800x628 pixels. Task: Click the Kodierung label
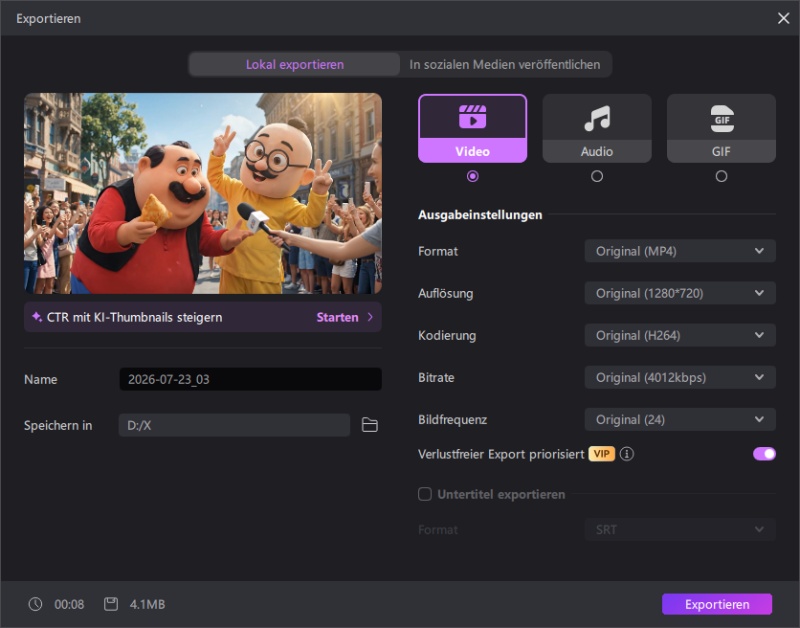pos(447,335)
